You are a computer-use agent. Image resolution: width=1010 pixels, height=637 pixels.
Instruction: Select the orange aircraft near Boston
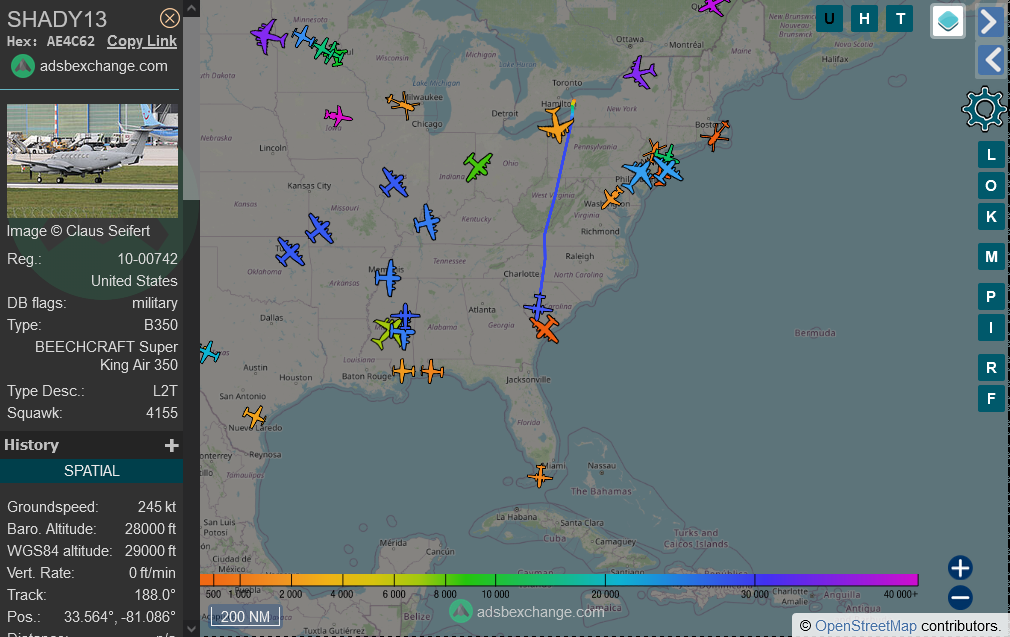click(x=715, y=135)
